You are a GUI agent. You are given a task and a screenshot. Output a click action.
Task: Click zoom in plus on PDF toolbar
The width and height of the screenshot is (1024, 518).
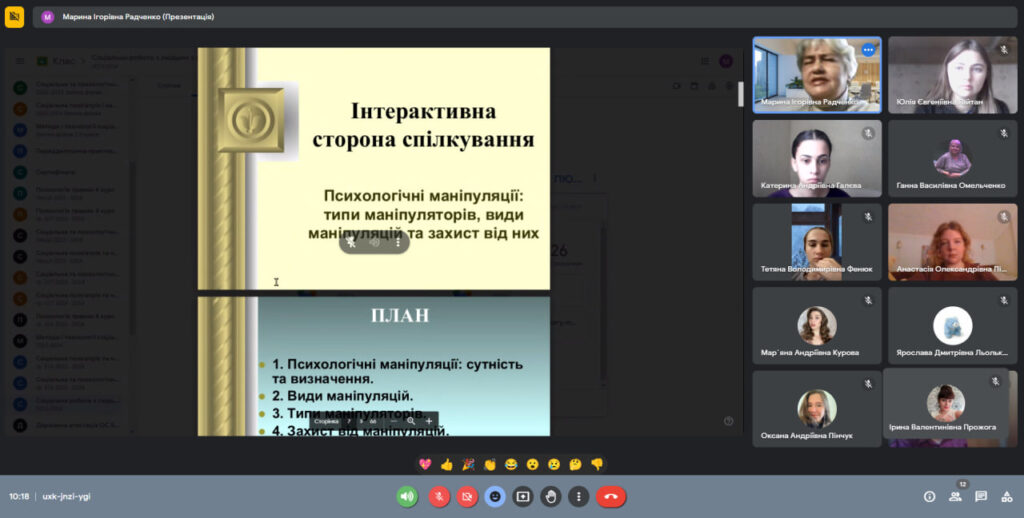click(x=429, y=421)
